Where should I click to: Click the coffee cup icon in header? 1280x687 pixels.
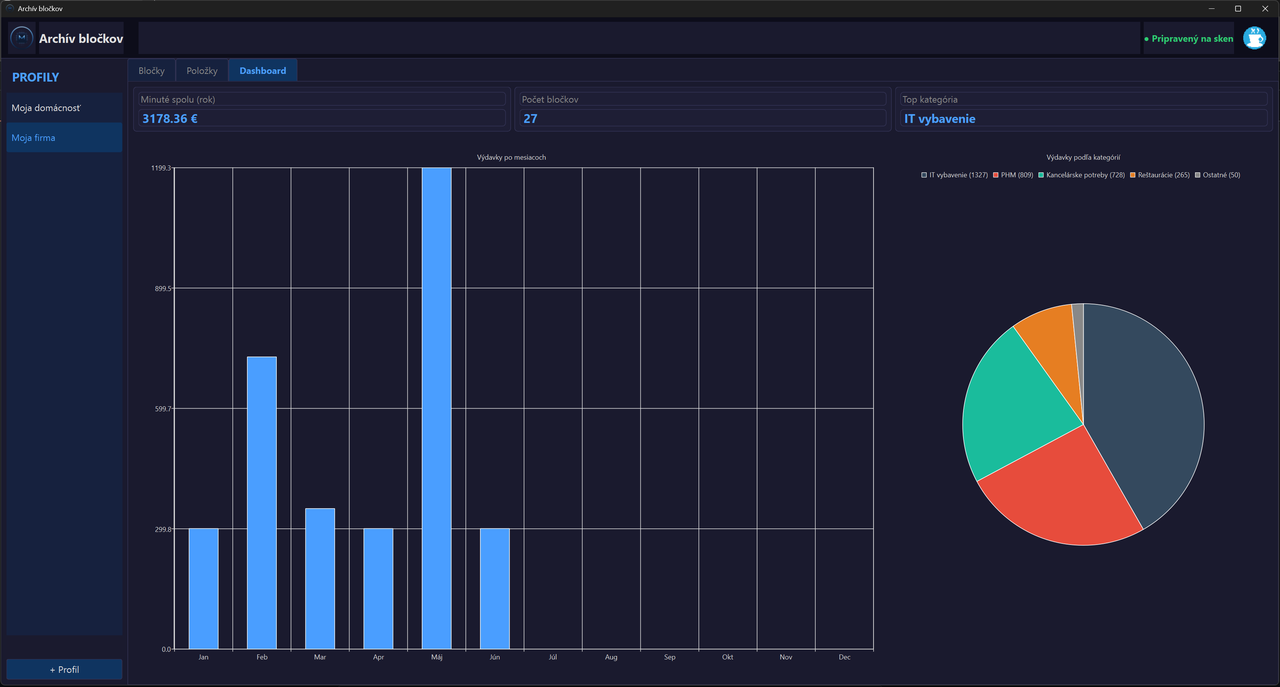click(x=1254, y=38)
